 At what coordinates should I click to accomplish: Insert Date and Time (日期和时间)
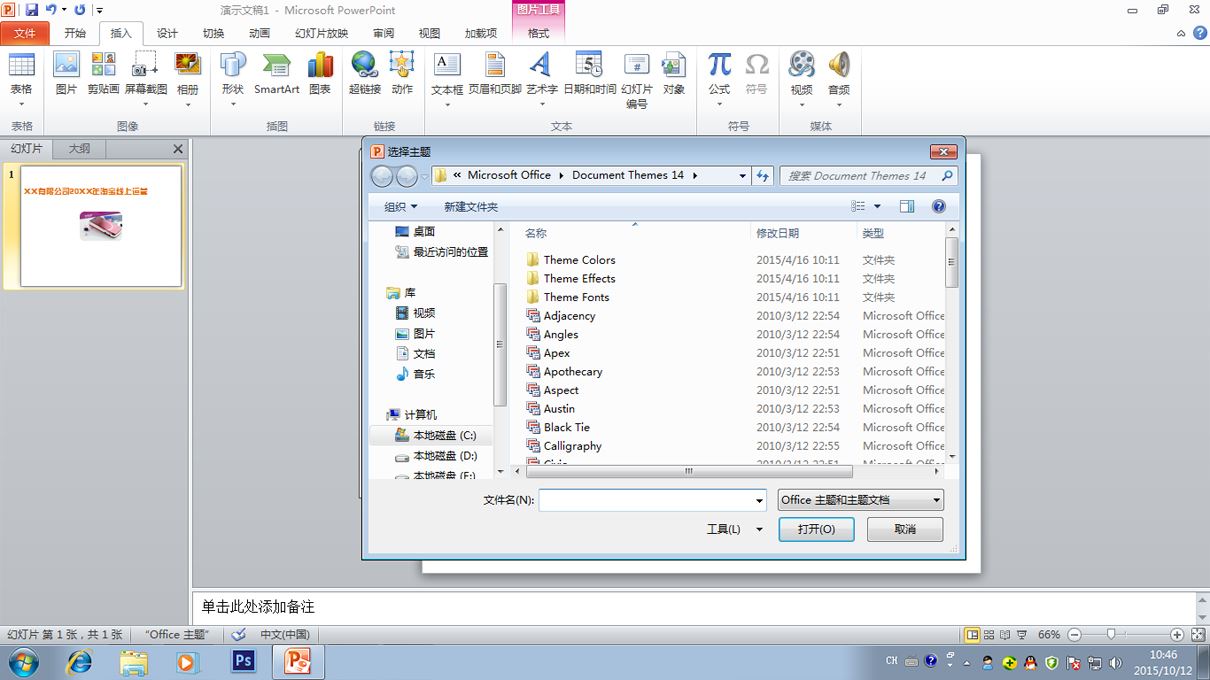point(590,74)
